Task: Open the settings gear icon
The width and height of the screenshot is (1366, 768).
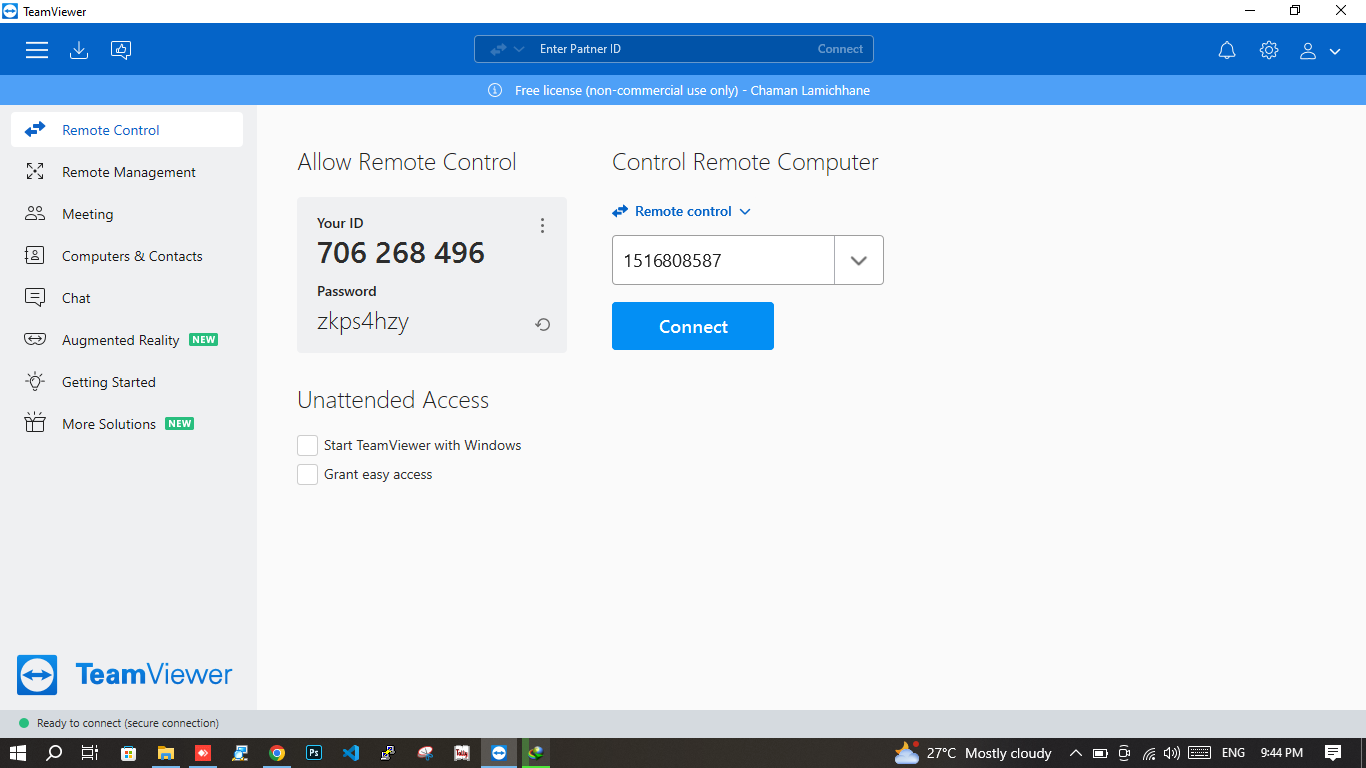Action: coord(1269,50)
